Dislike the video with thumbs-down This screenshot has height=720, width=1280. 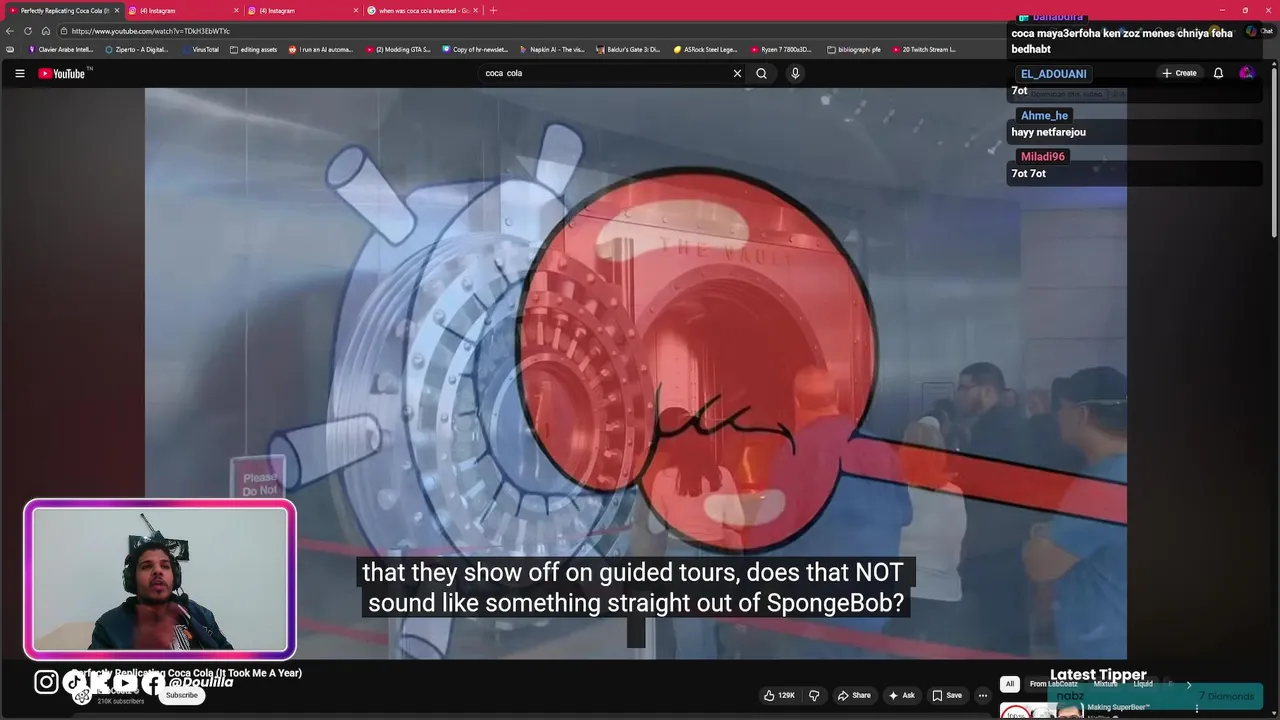(814, 695)
